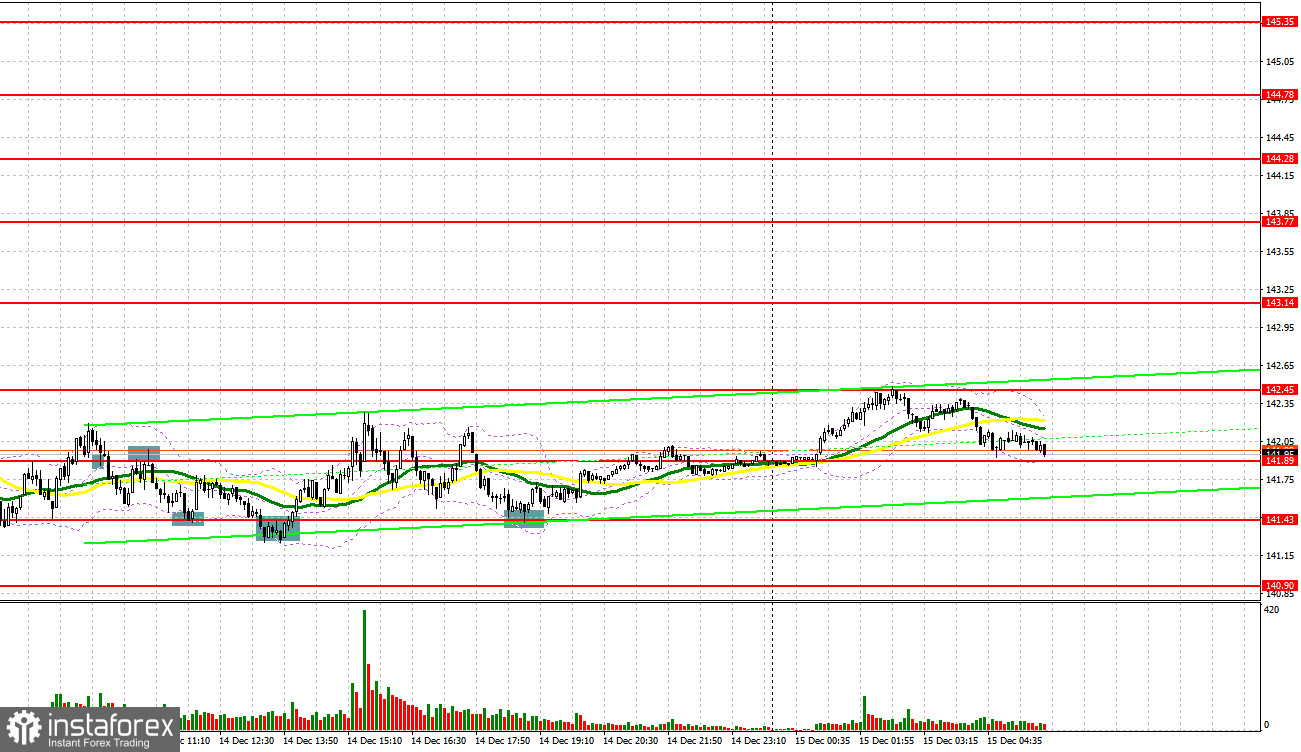
Task: Select the 141.89 price level label
Action: [x=1279, y=460]
